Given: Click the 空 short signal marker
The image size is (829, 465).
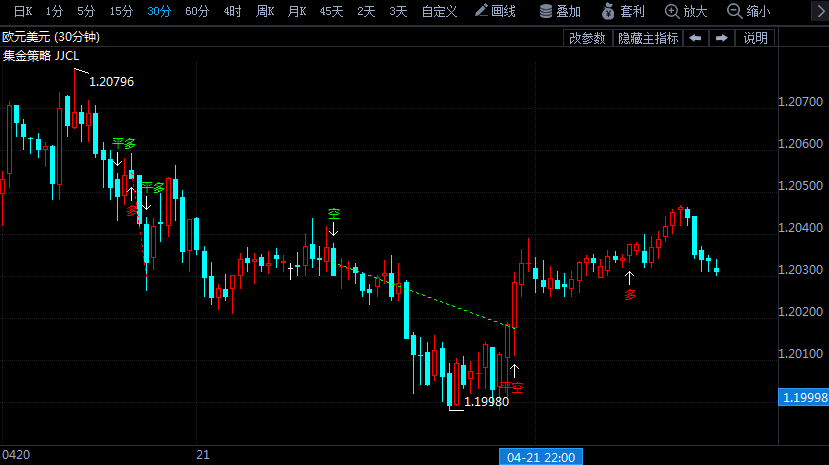Looking at the screenshot, I should click(x=334, y=213).
